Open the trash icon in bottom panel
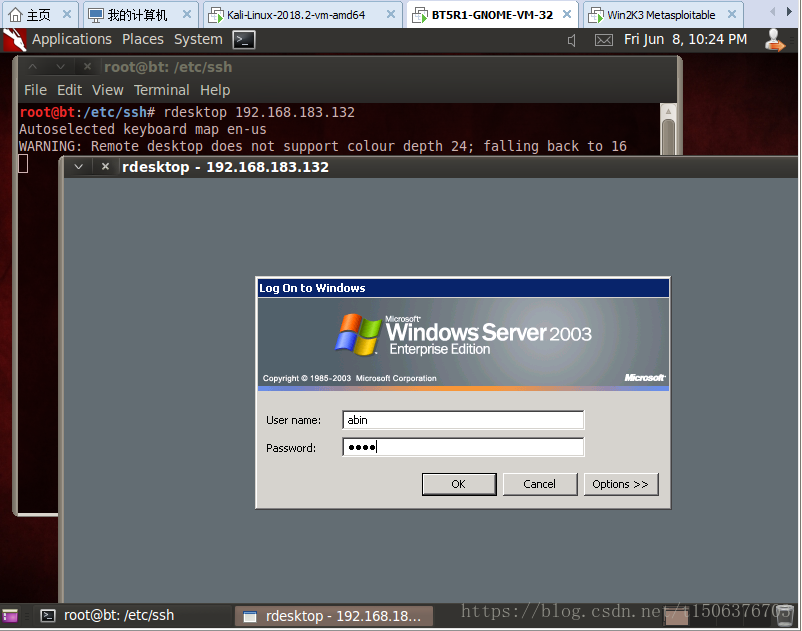This screenshot has height=631, width=802. point(785,616)
